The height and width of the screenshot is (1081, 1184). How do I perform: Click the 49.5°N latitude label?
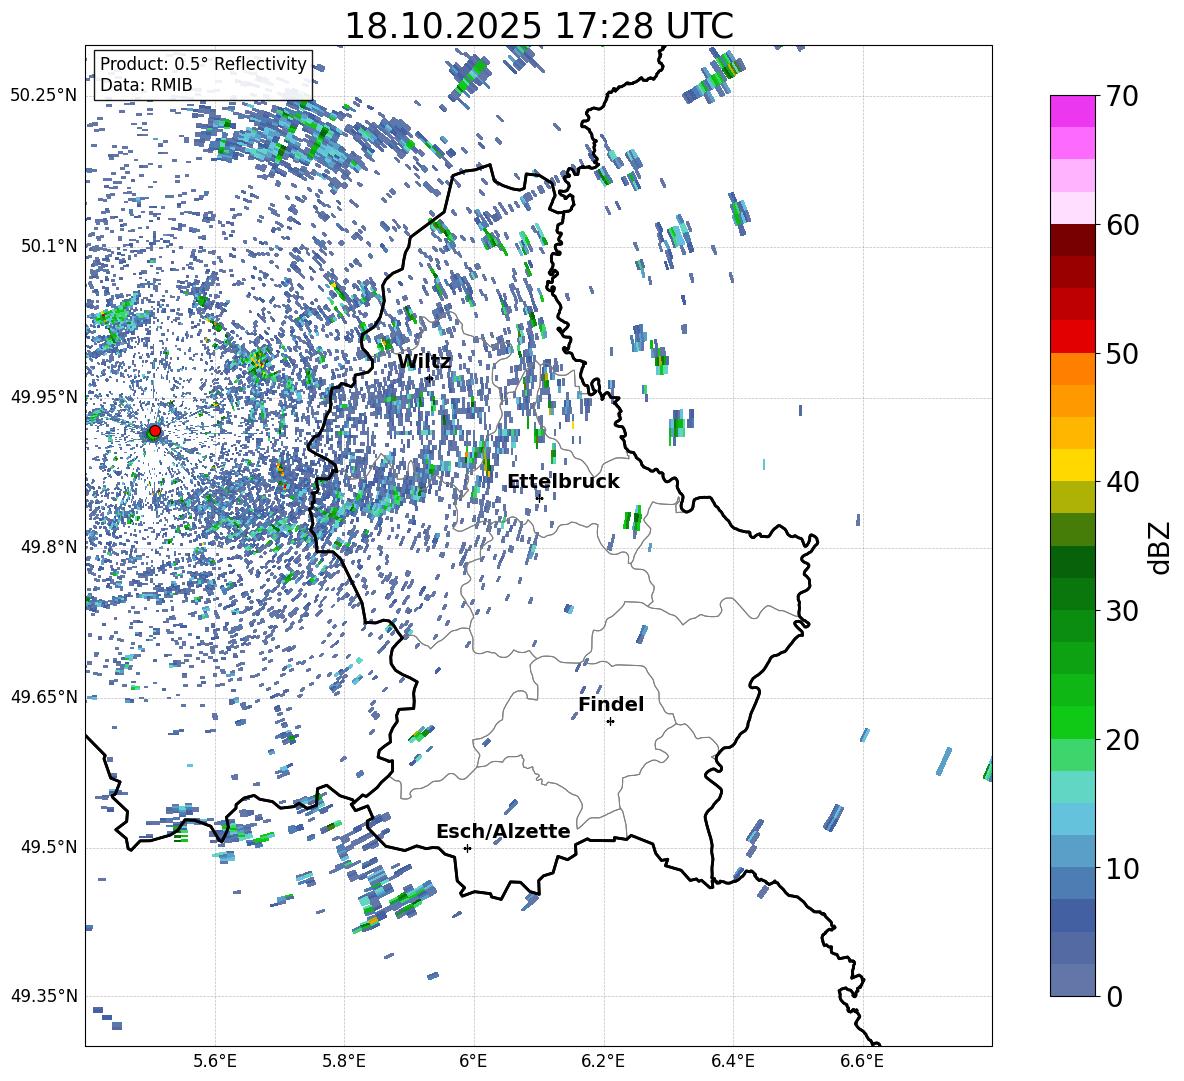(x=48, y=847)
